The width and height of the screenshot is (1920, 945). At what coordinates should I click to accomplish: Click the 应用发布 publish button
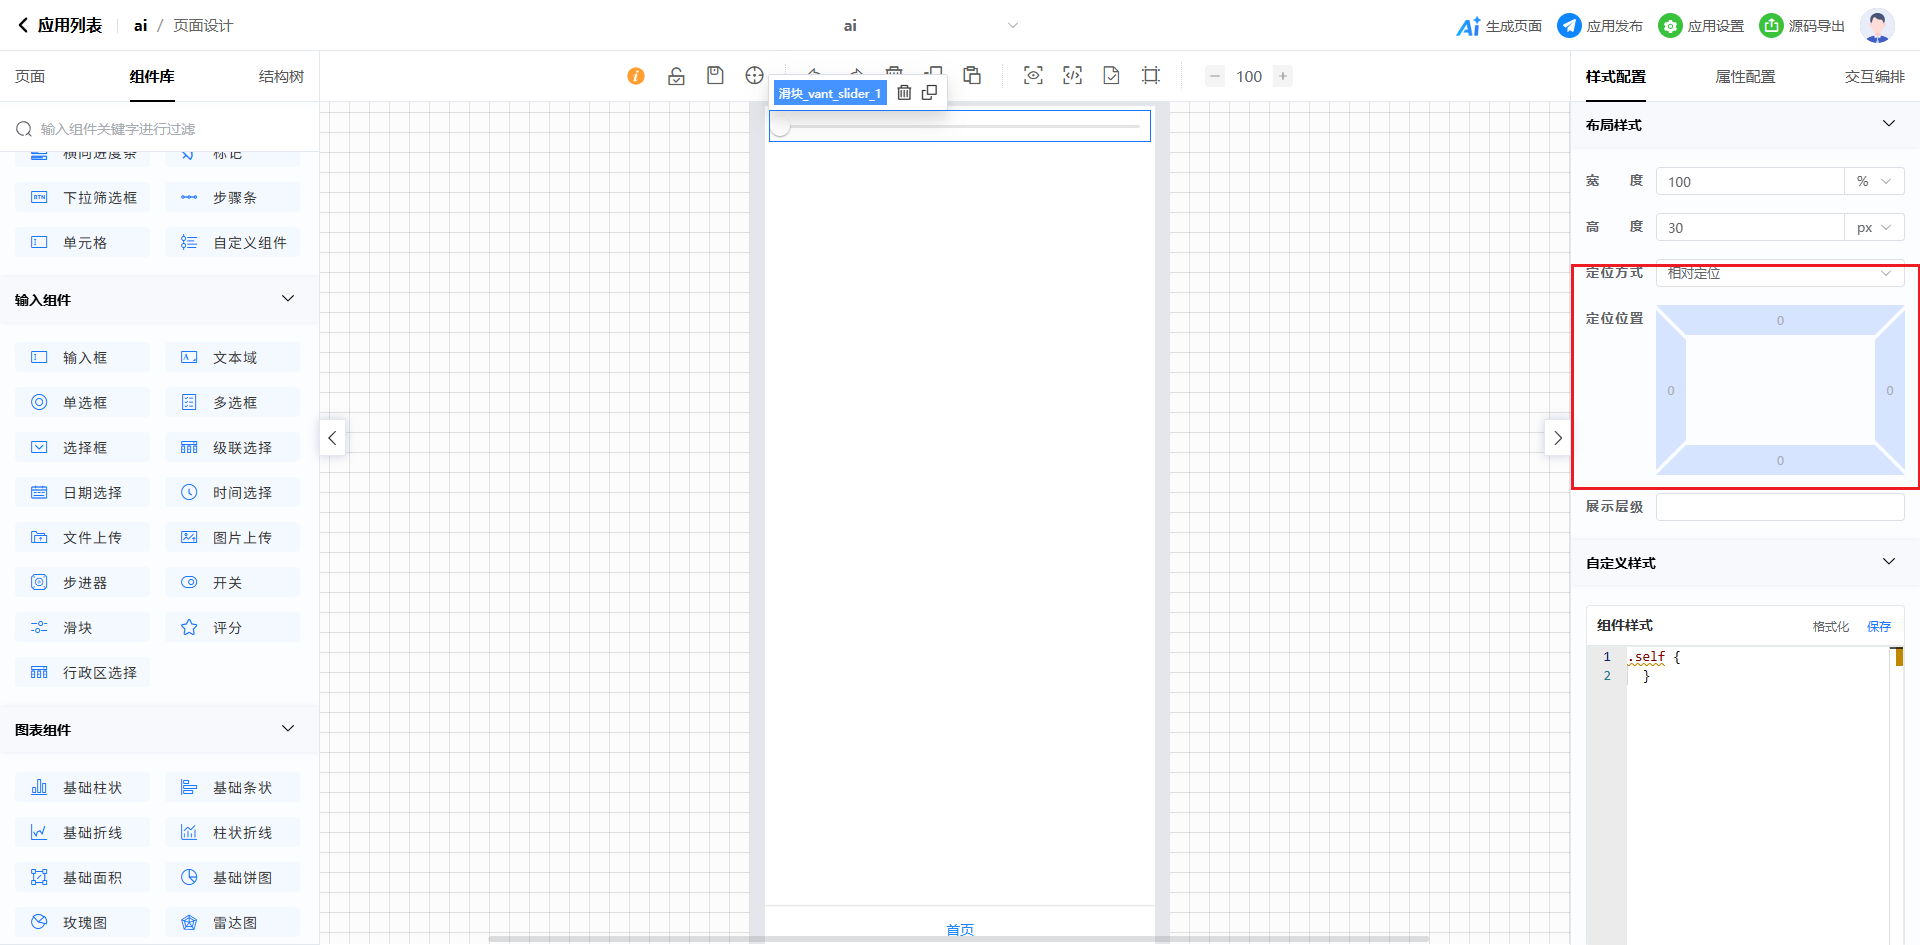[1600, 26]
